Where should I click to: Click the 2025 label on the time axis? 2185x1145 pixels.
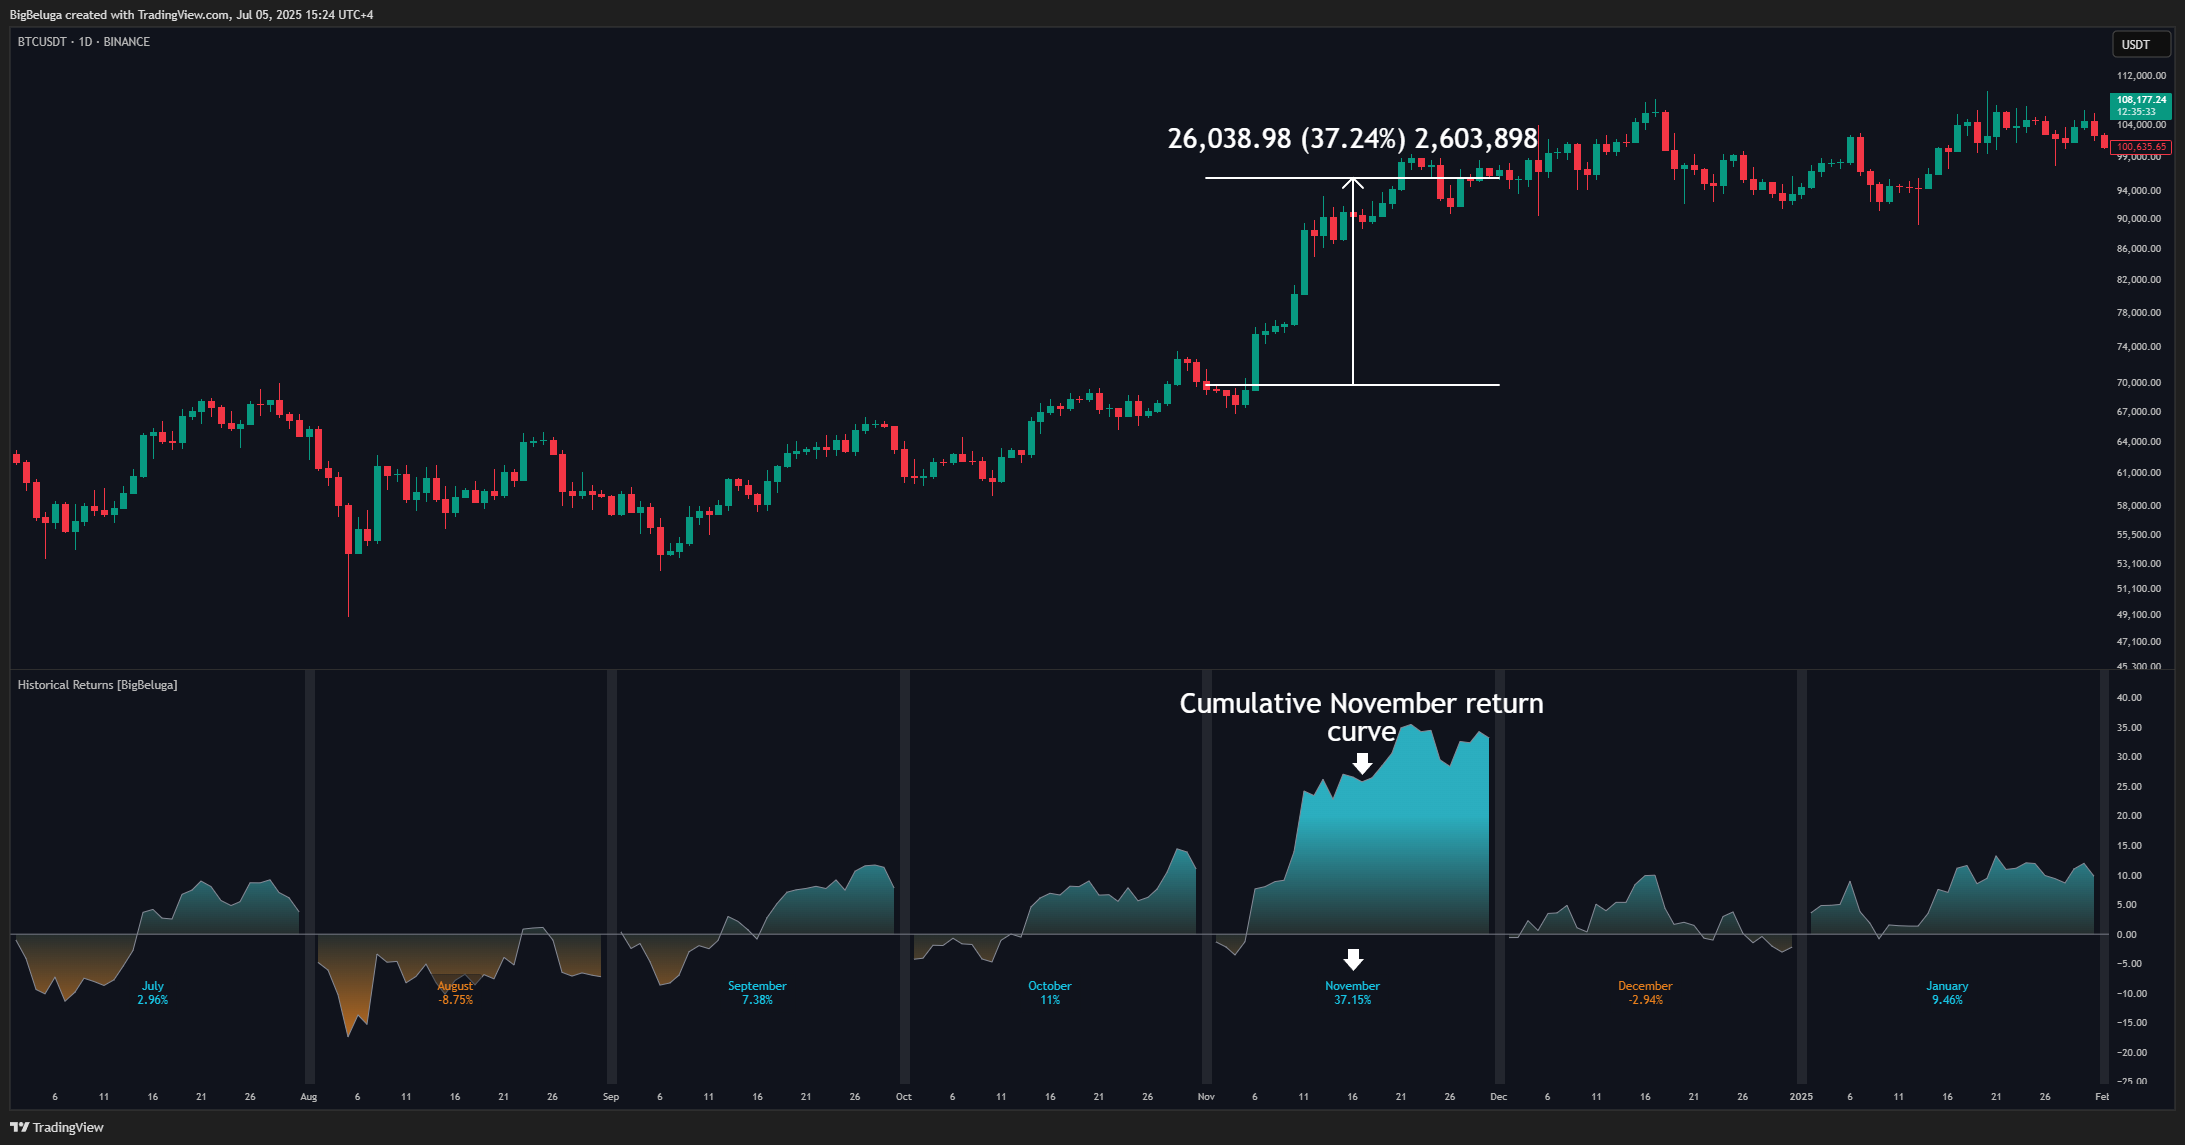1801,1097
